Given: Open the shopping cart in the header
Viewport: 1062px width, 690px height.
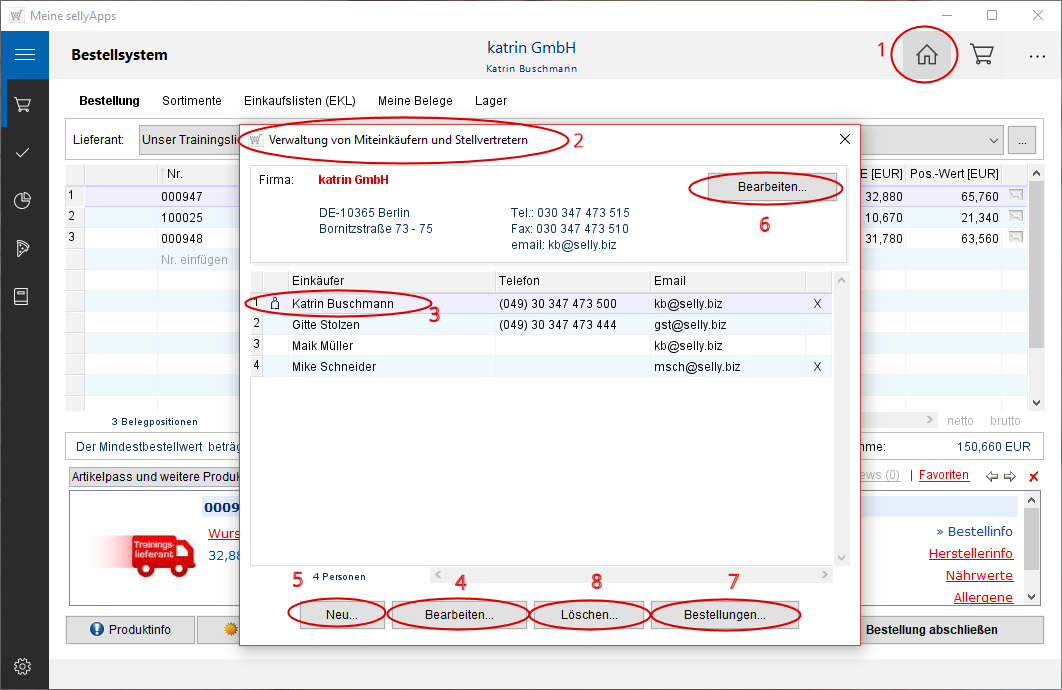Looking at the screenshot, I should click(982, 55).
